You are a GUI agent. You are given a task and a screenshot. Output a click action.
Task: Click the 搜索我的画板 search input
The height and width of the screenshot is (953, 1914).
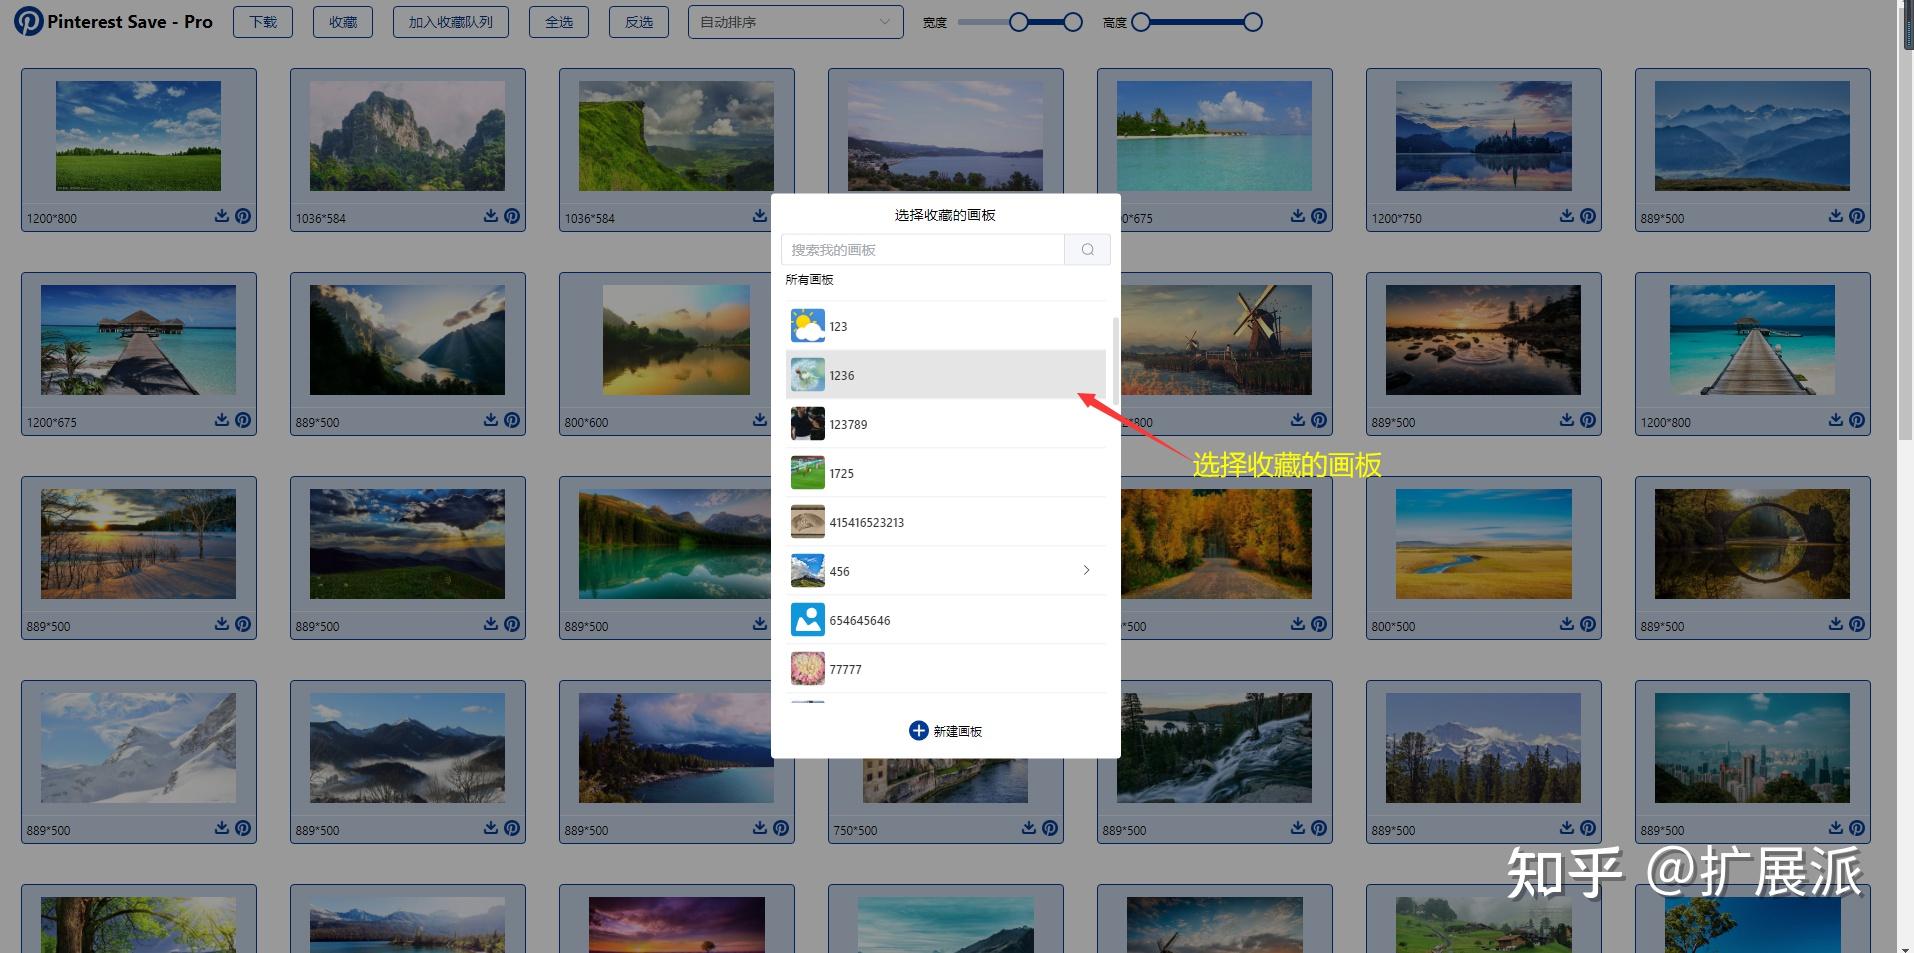click(x=923, y=250)
